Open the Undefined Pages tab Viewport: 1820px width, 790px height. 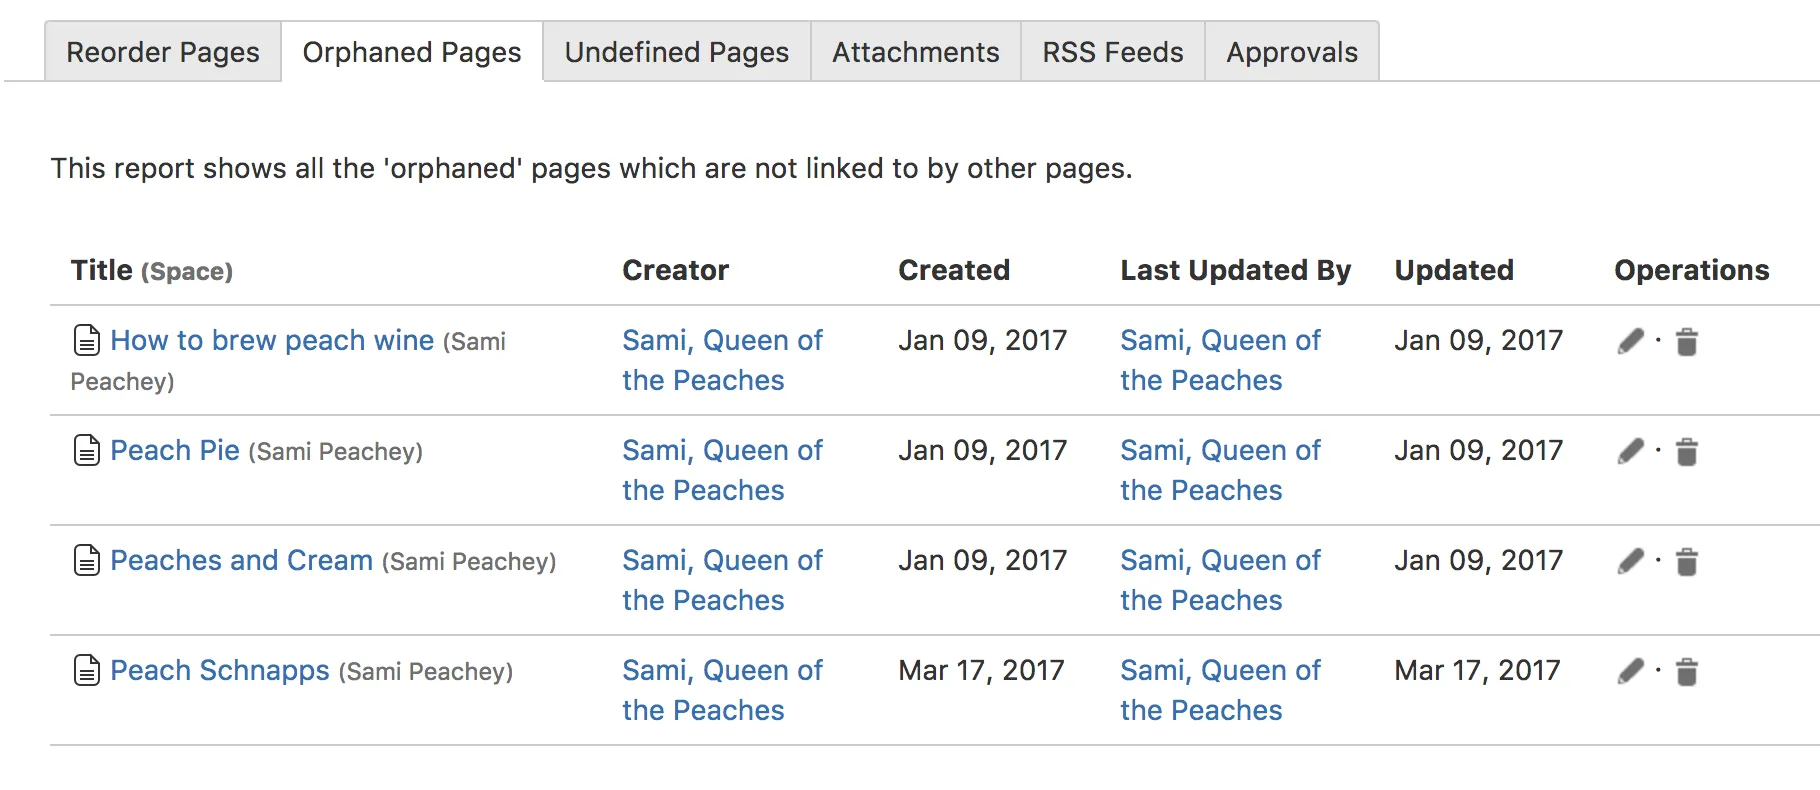coord(677,52)
